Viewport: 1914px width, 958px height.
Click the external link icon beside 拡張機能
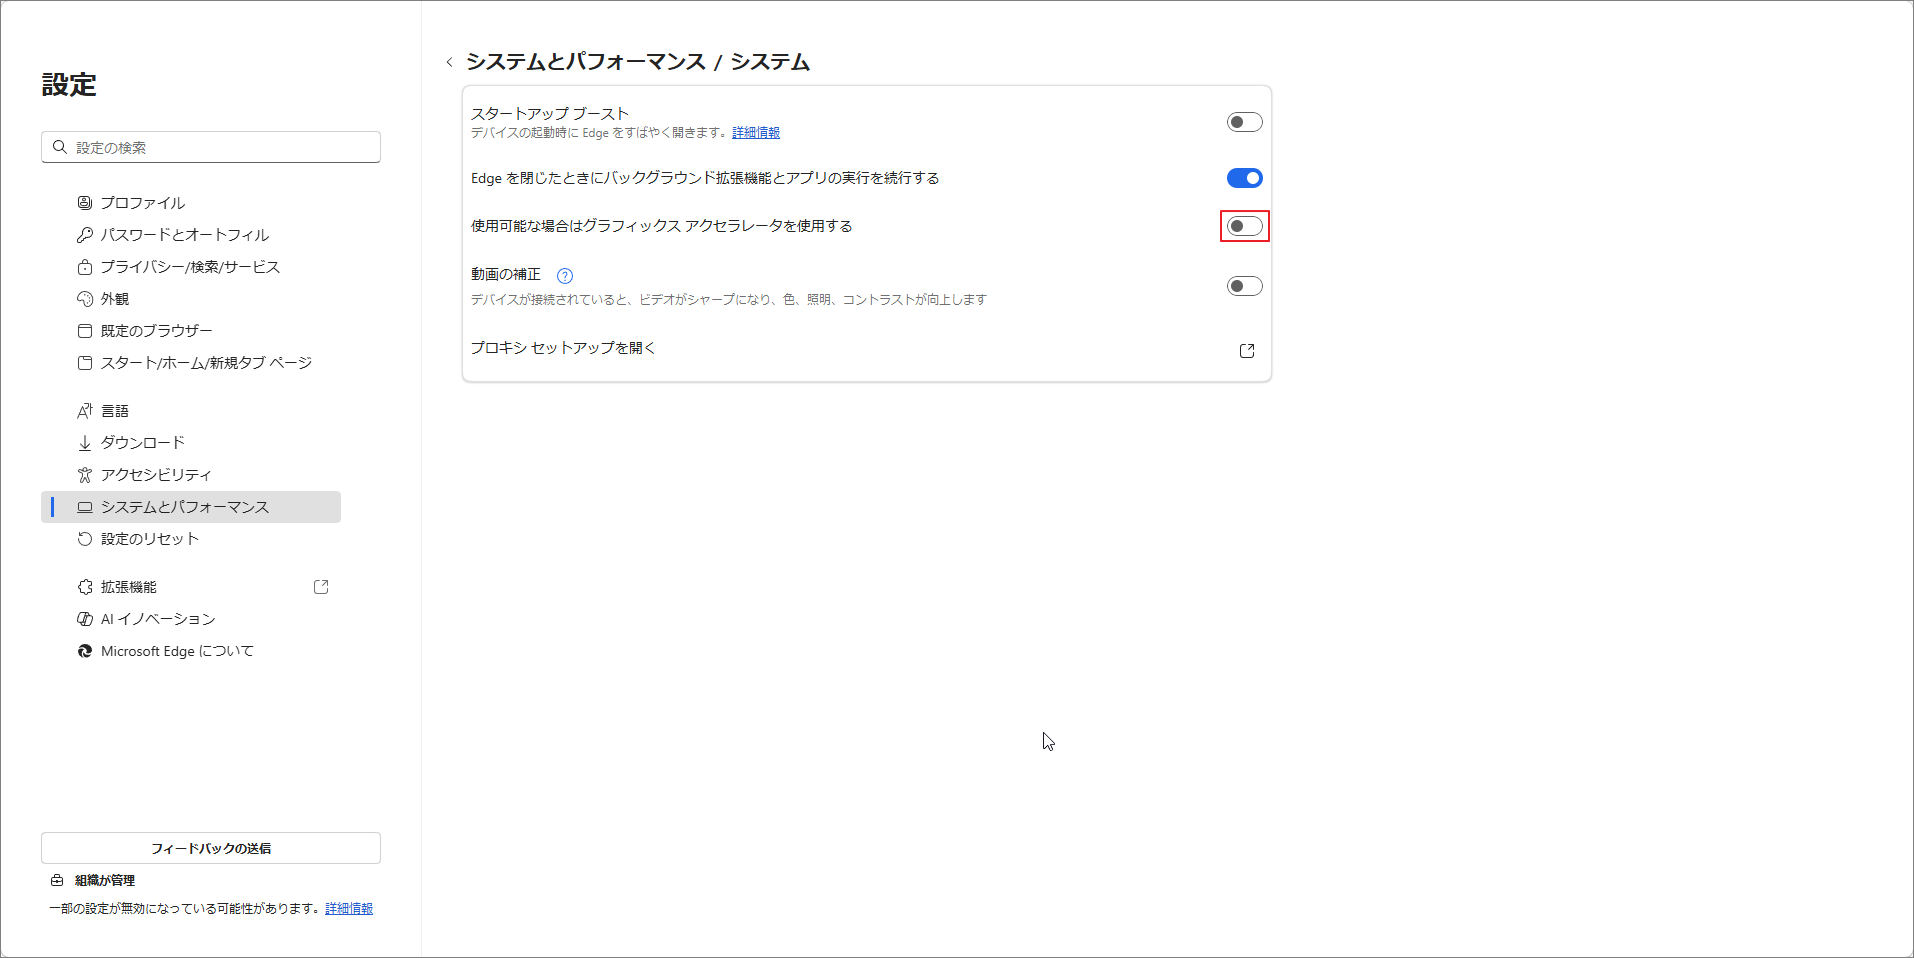pos(321,586)
